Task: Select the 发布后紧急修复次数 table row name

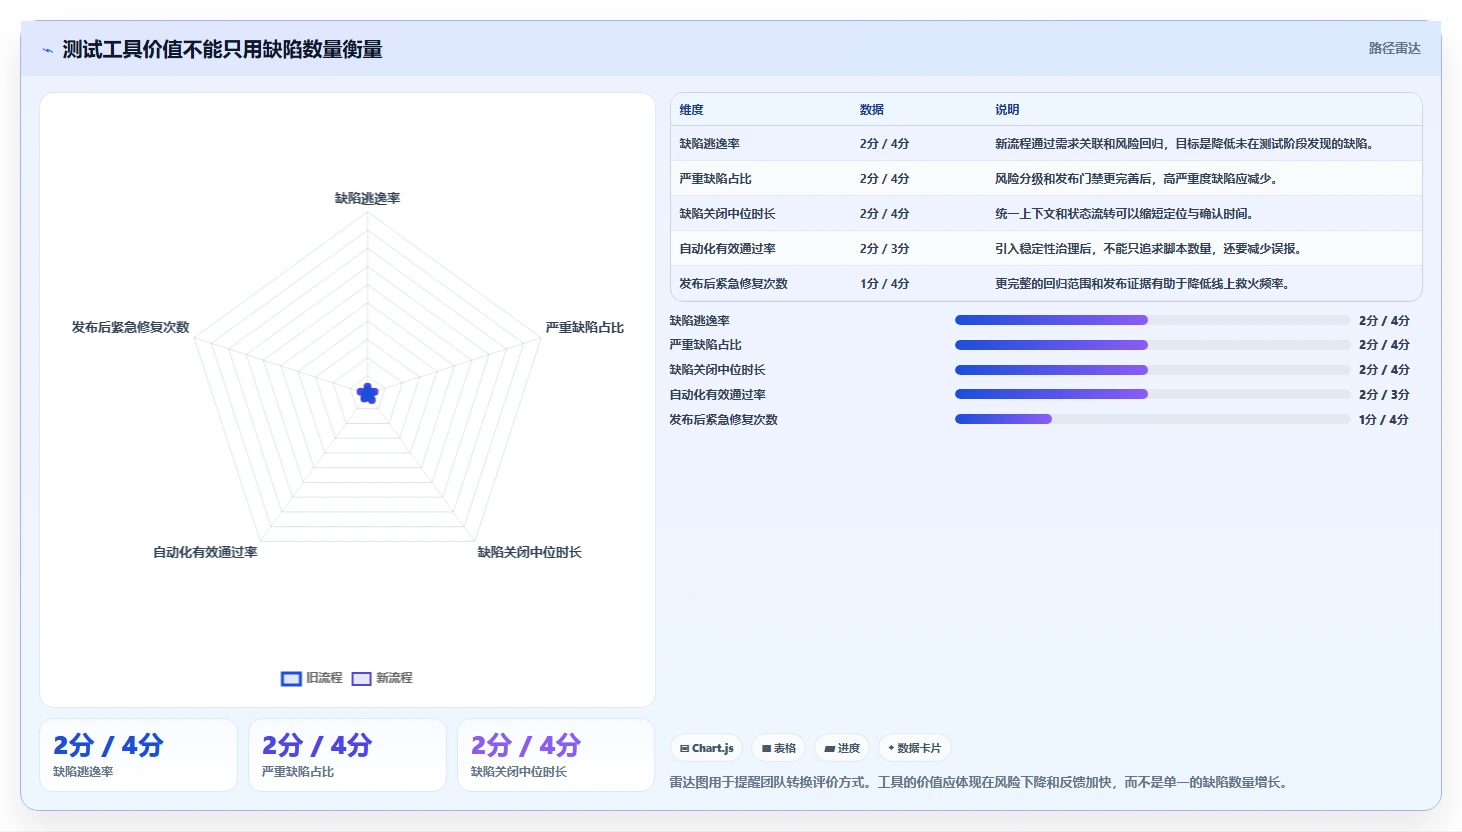Action: [x=733, y=284]
